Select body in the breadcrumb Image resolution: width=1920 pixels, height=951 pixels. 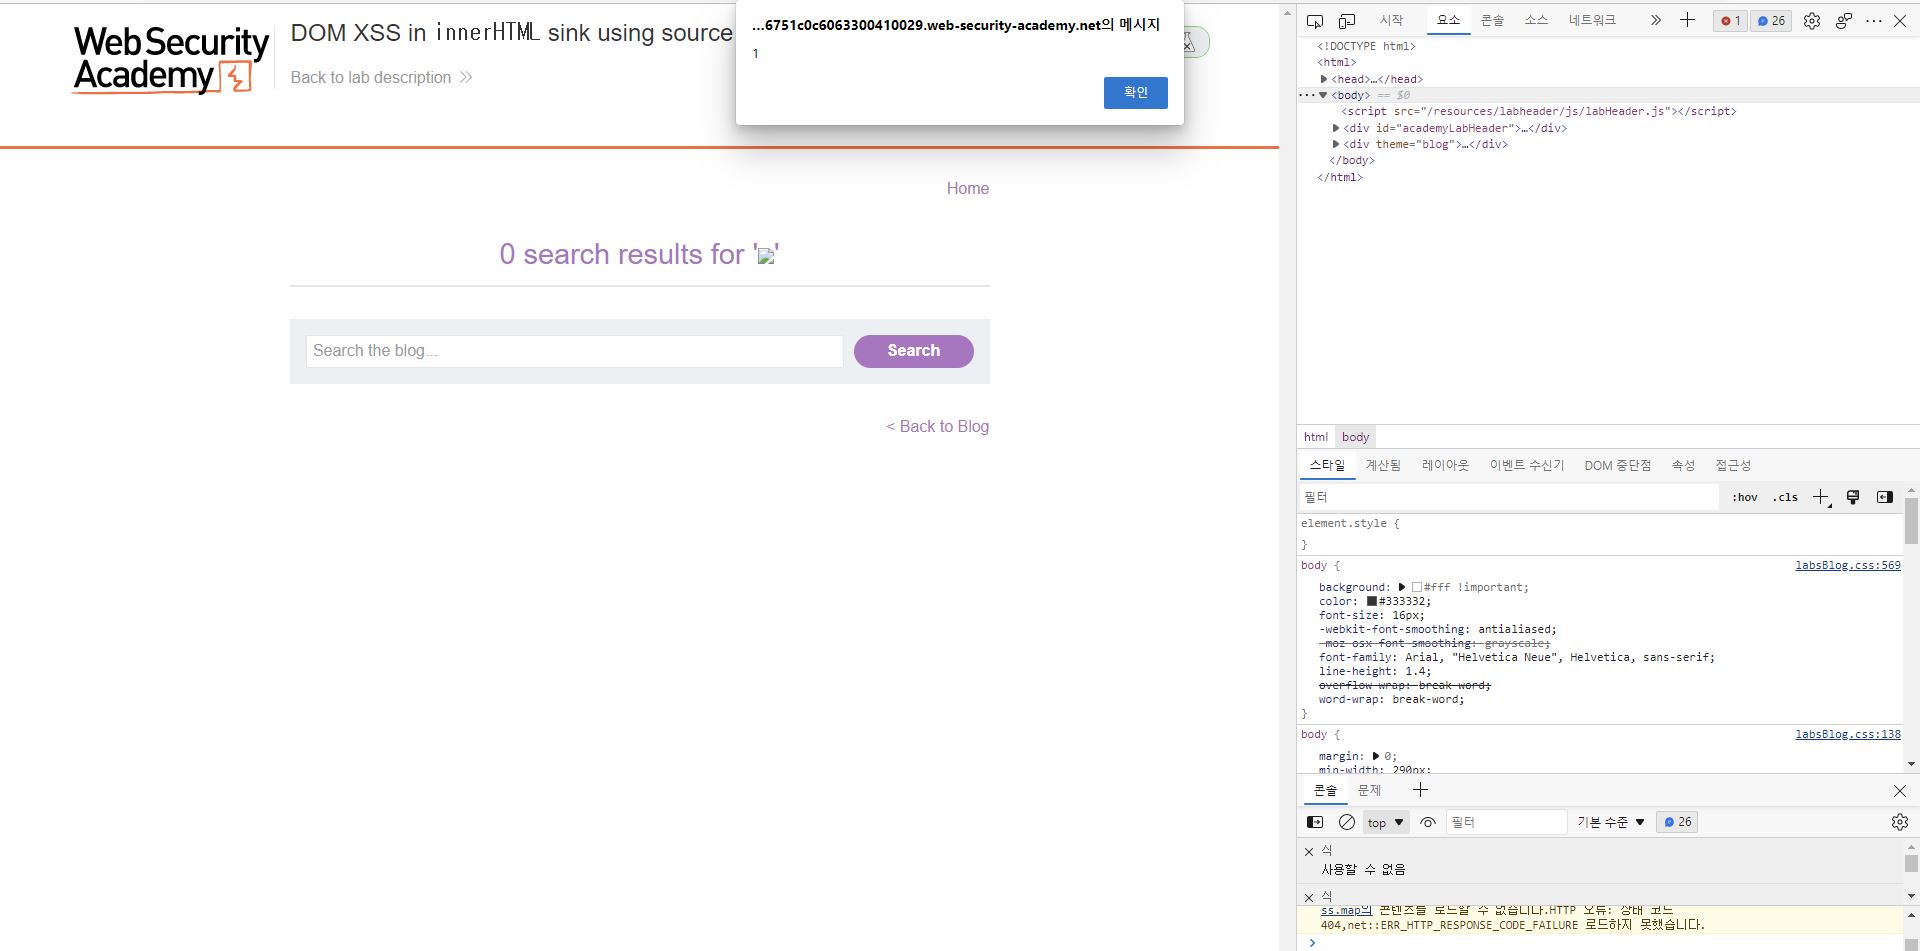point(1356,437)
